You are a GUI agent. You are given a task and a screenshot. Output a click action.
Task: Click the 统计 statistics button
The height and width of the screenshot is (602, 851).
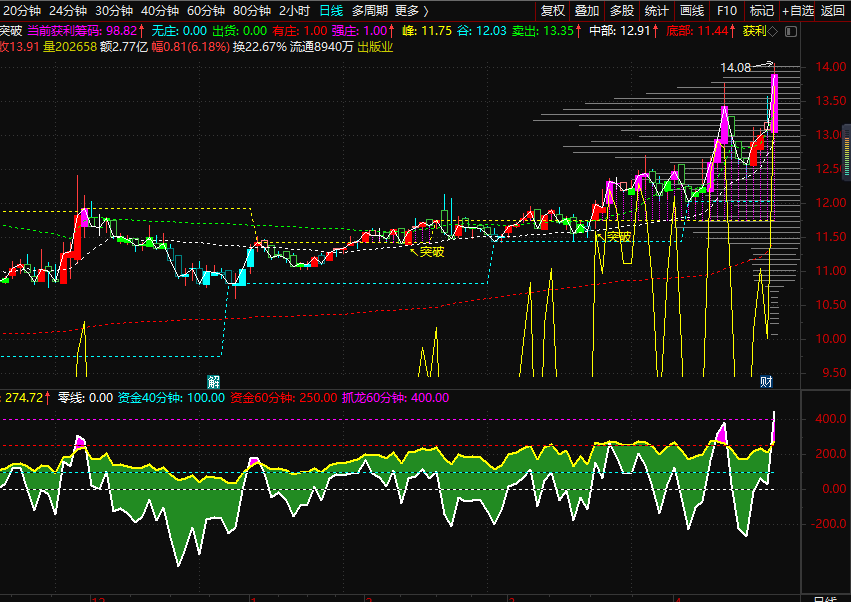[656, 11]
